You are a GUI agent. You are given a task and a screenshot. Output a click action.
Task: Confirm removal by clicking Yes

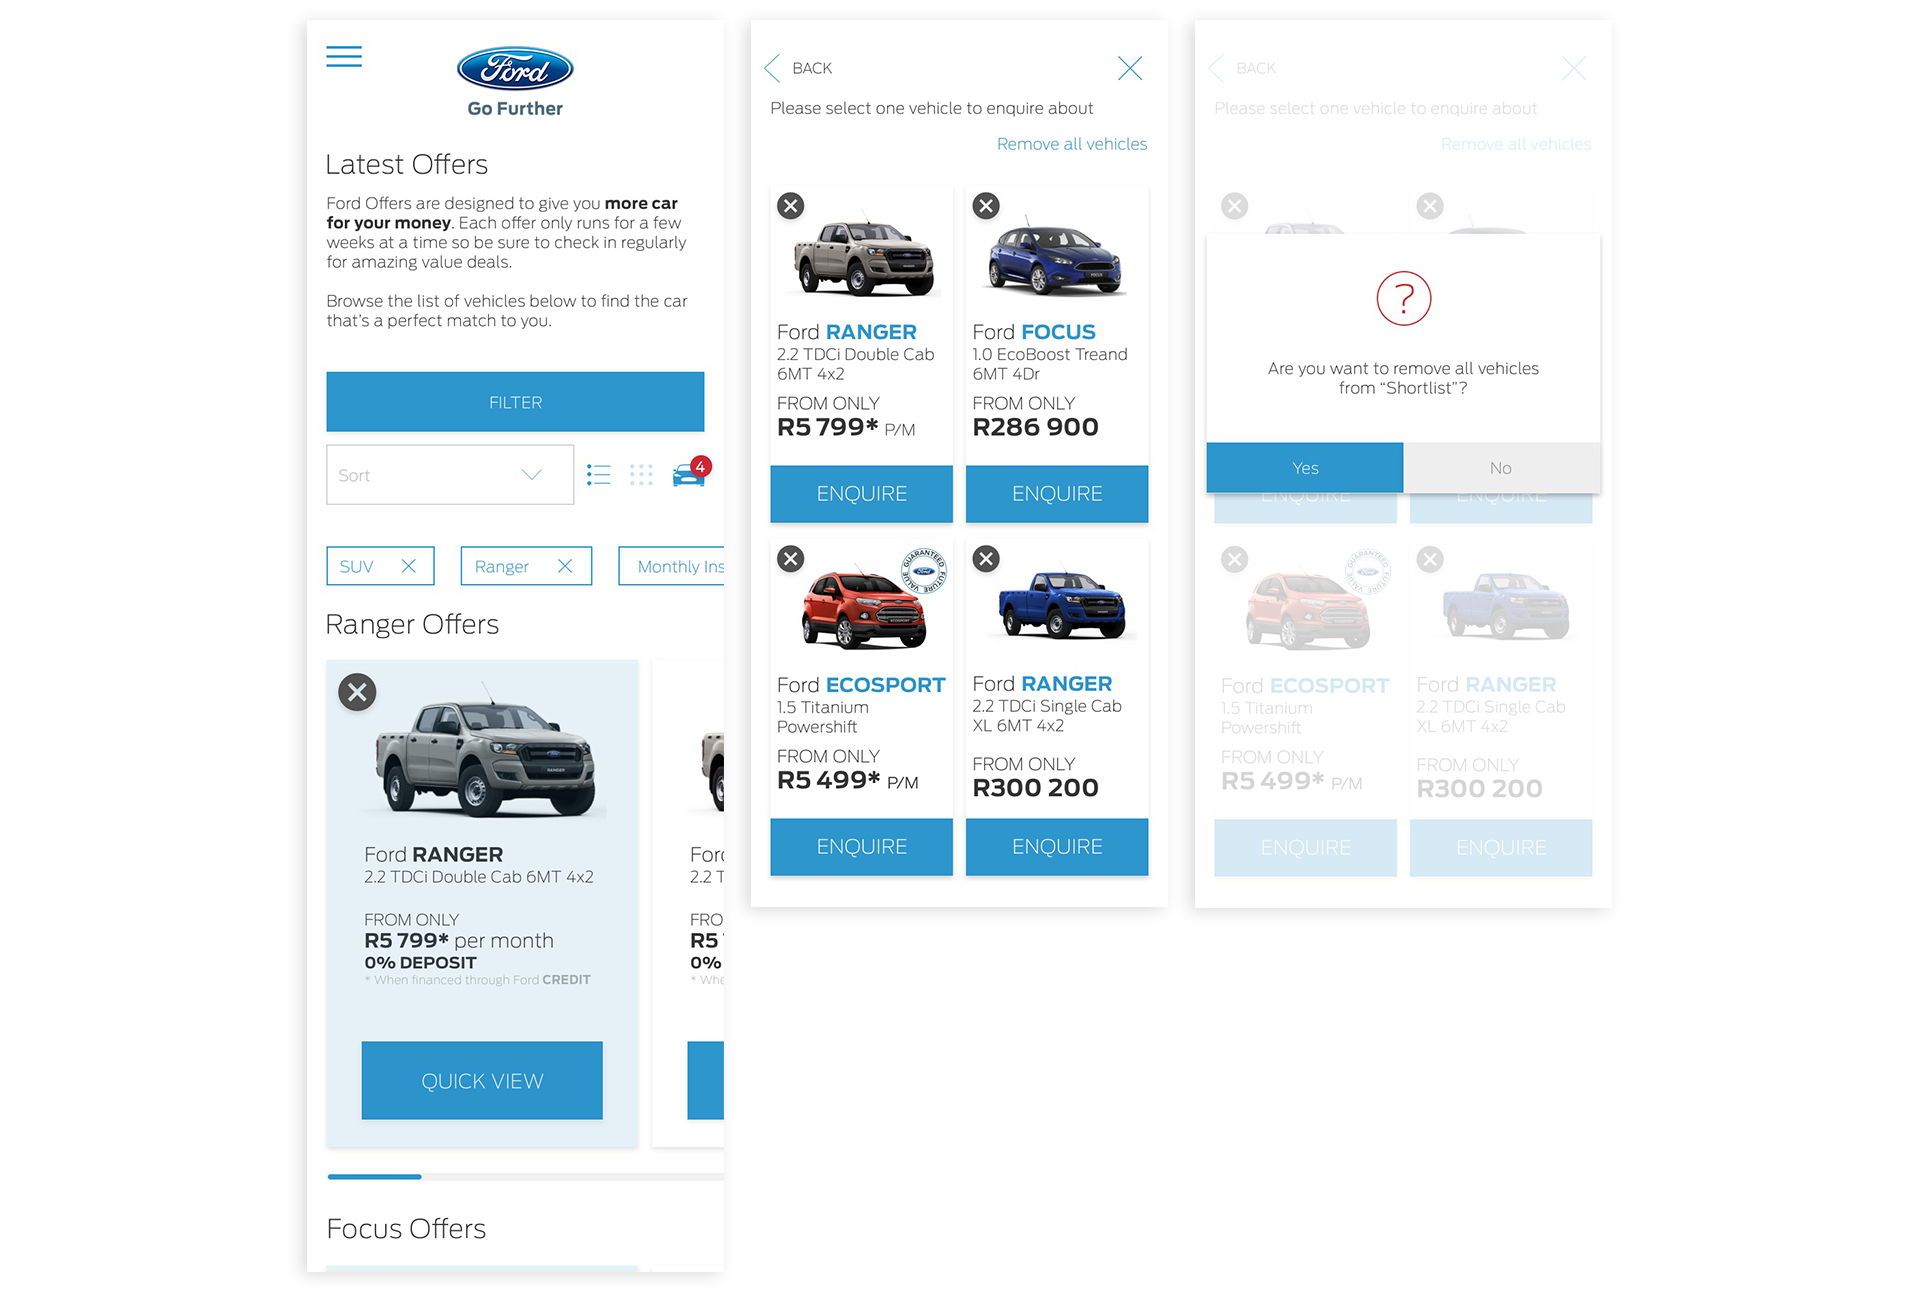(1305, 468)
